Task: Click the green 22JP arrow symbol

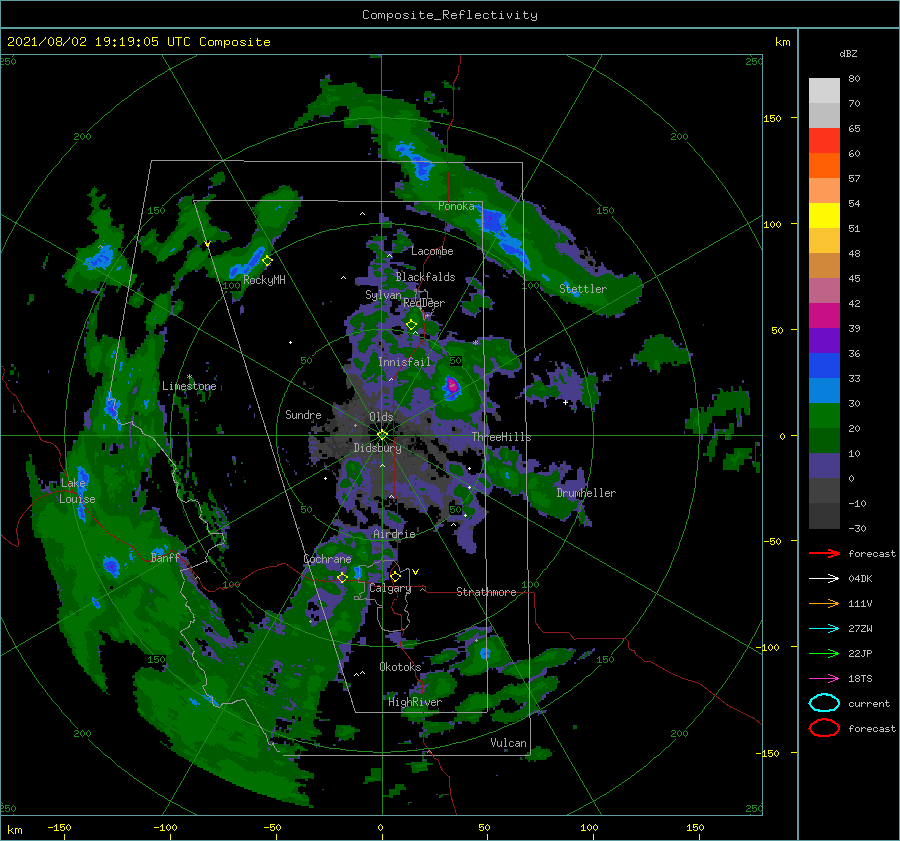Action: point(824,653)
